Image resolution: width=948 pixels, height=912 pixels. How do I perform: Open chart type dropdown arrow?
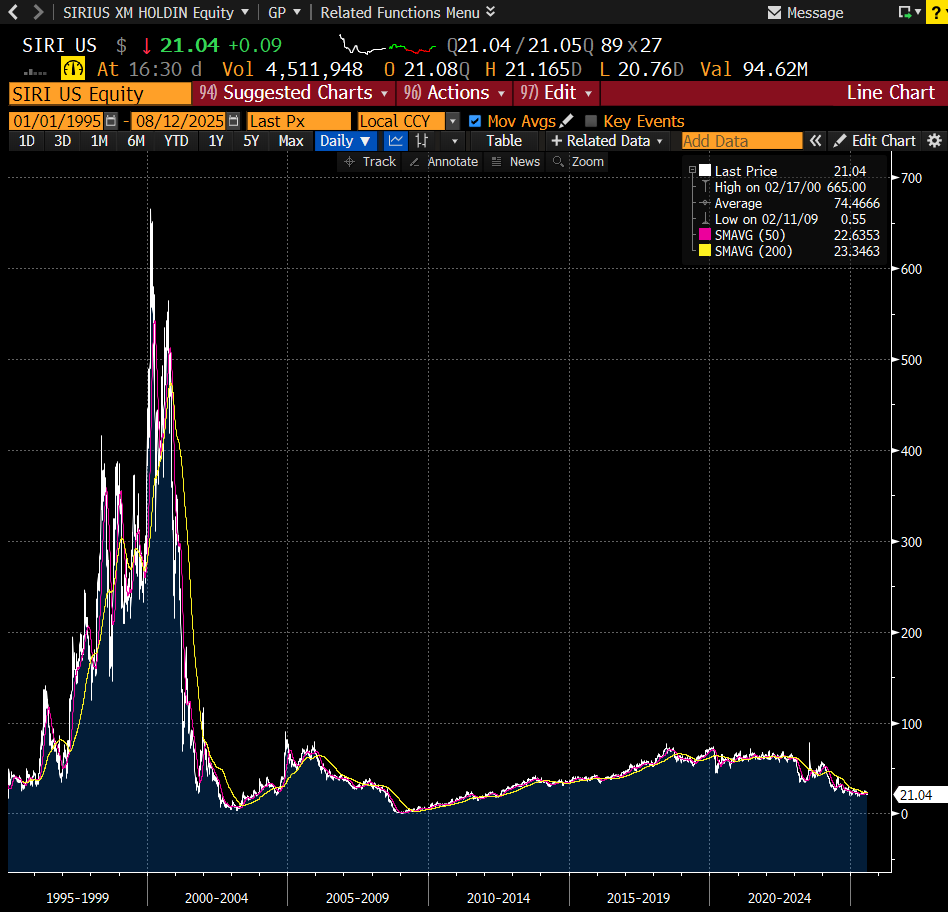pos(455,141)
